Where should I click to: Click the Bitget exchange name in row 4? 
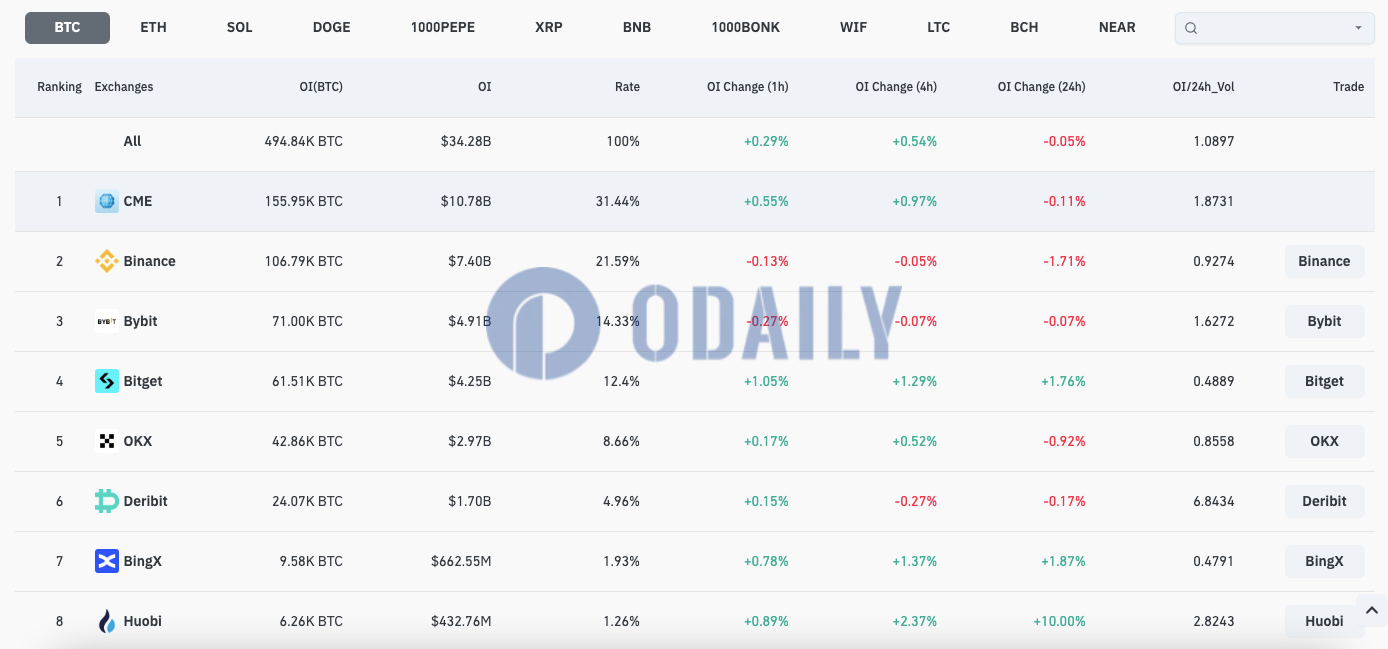point(143,381)
